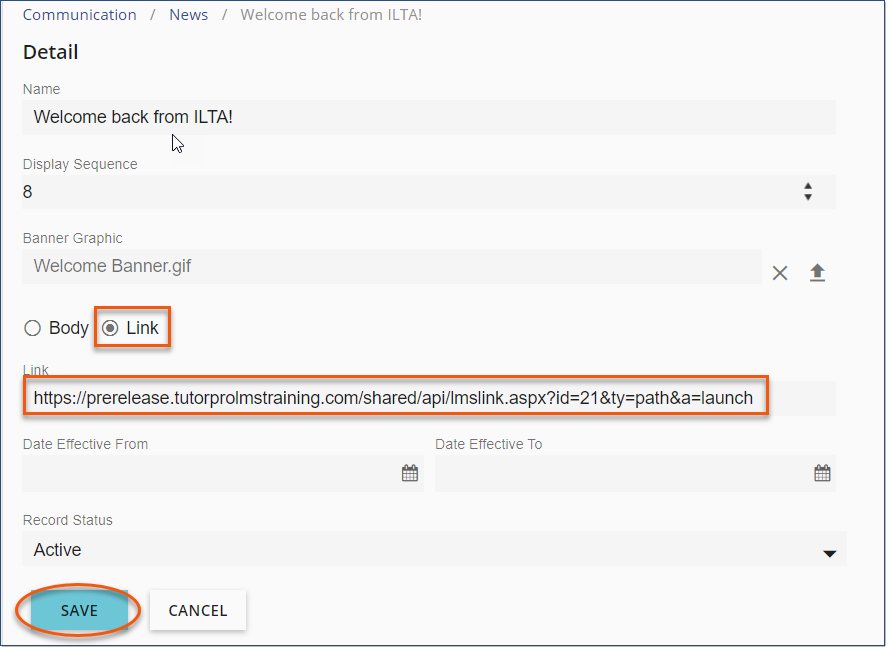Click the Banner Graphic filename field
This screenshot has width=888, height=649.
pos(390,267)
